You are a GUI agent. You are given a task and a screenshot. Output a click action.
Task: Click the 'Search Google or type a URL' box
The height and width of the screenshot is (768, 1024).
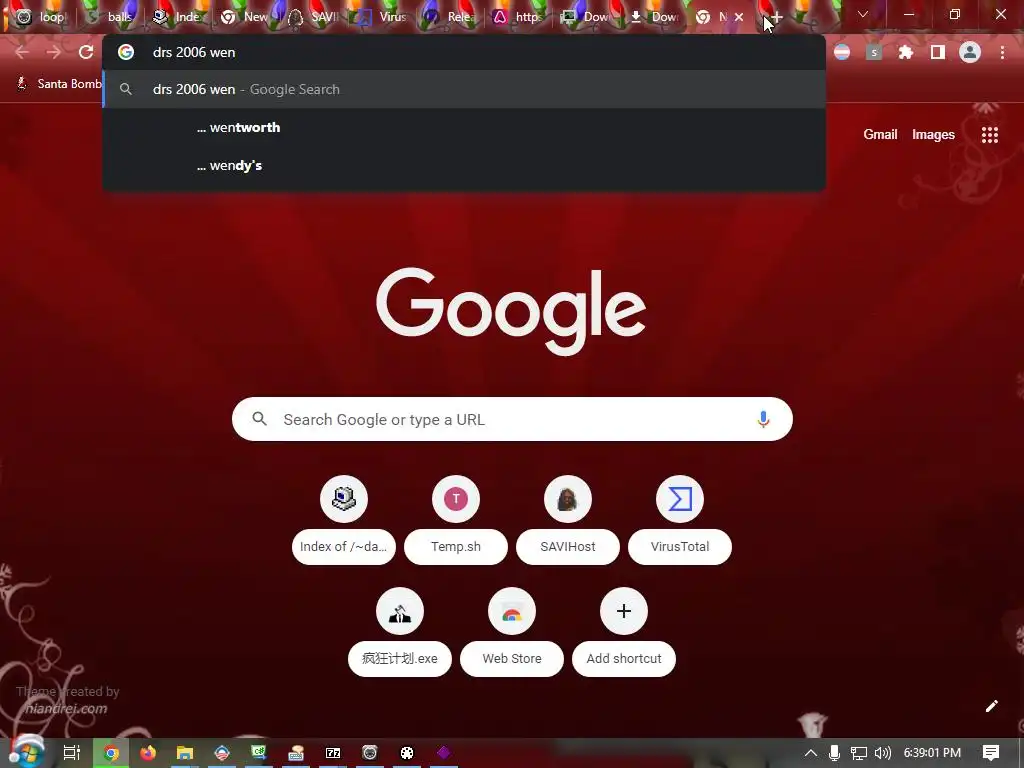click(x=512, y=419)
